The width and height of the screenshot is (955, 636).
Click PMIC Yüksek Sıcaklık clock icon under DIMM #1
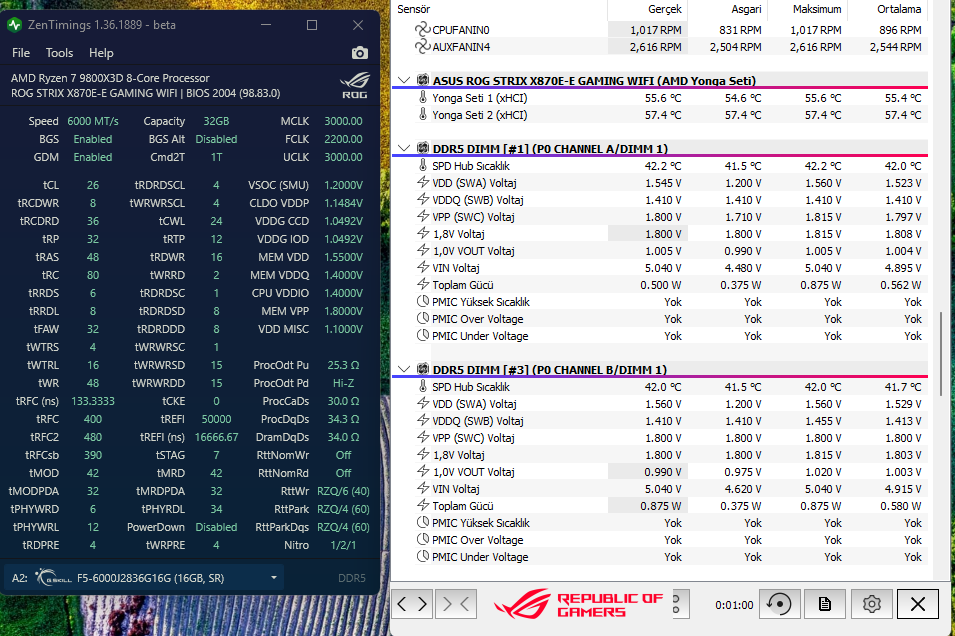click(423, 301)
